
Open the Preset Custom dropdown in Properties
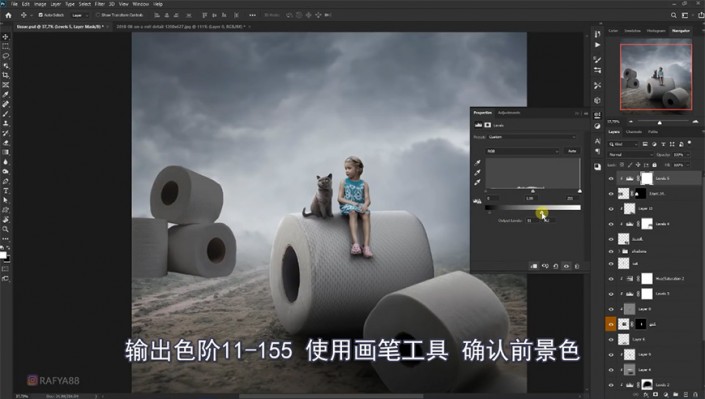531,137
